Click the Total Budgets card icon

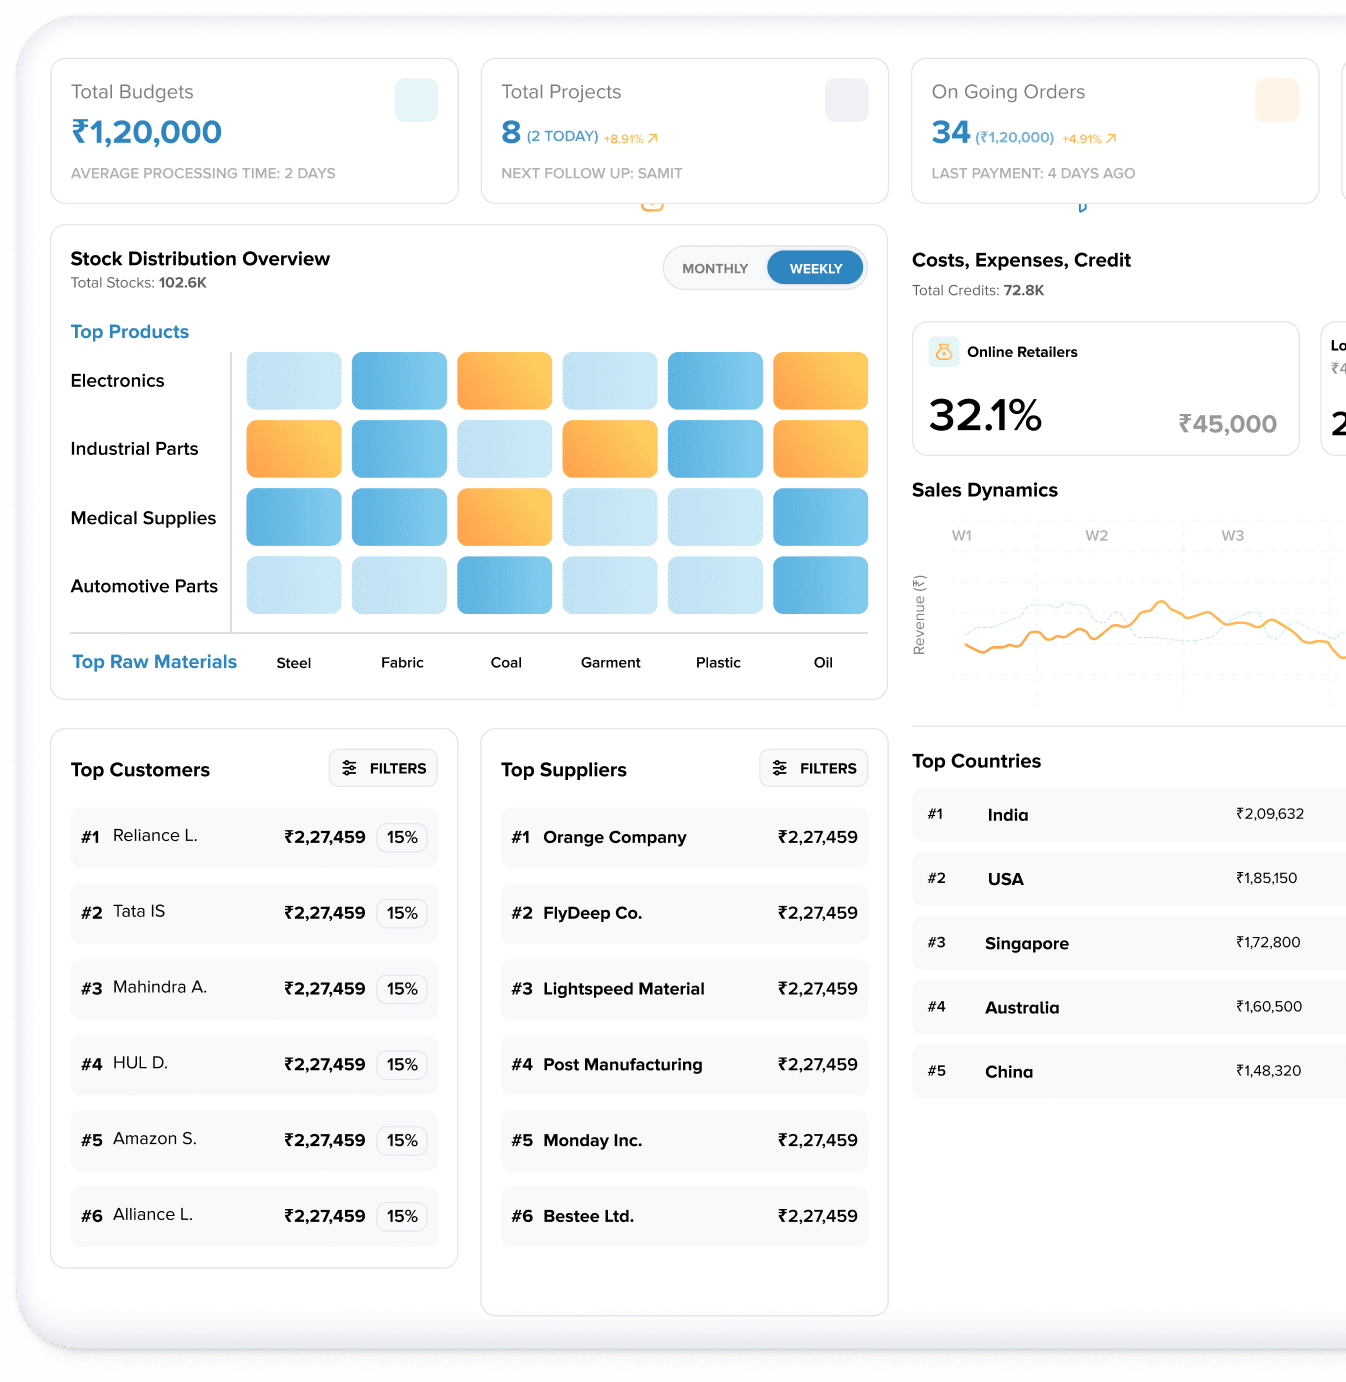click(x=416, y=99)
